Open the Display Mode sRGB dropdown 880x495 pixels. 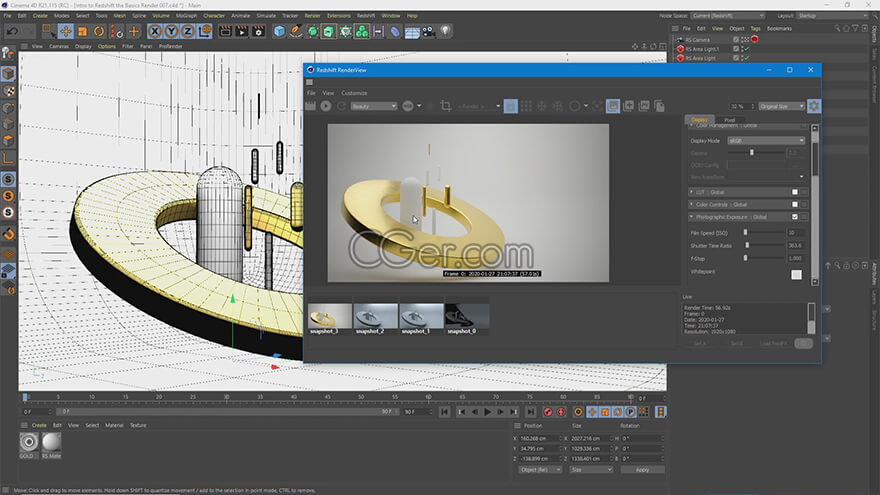point(766,141)
